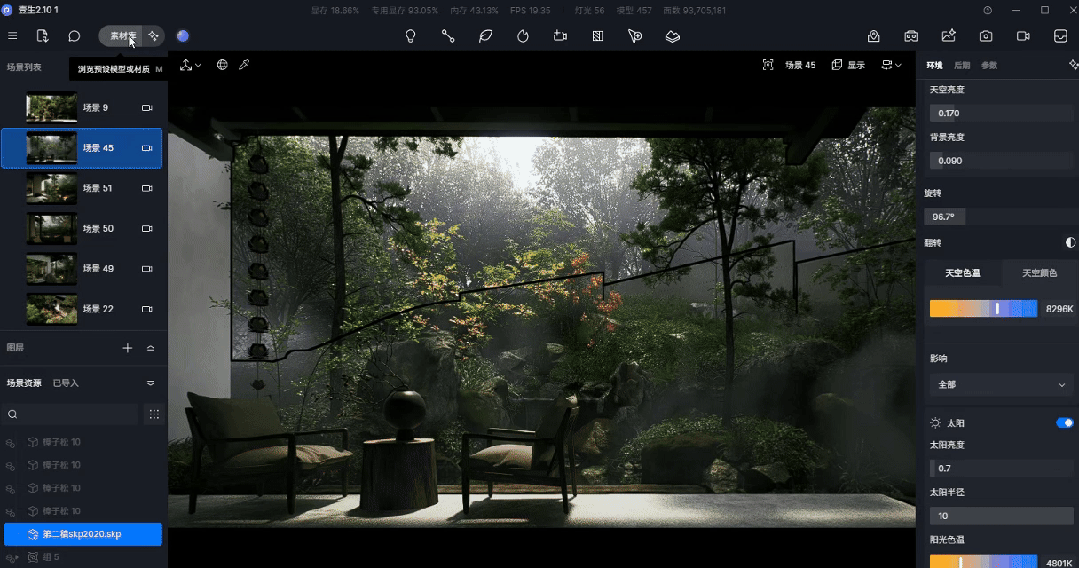Screen dimensions: 1079x568
Task: Expand the 场景资源 panel chevron
Action: [151, 383]
